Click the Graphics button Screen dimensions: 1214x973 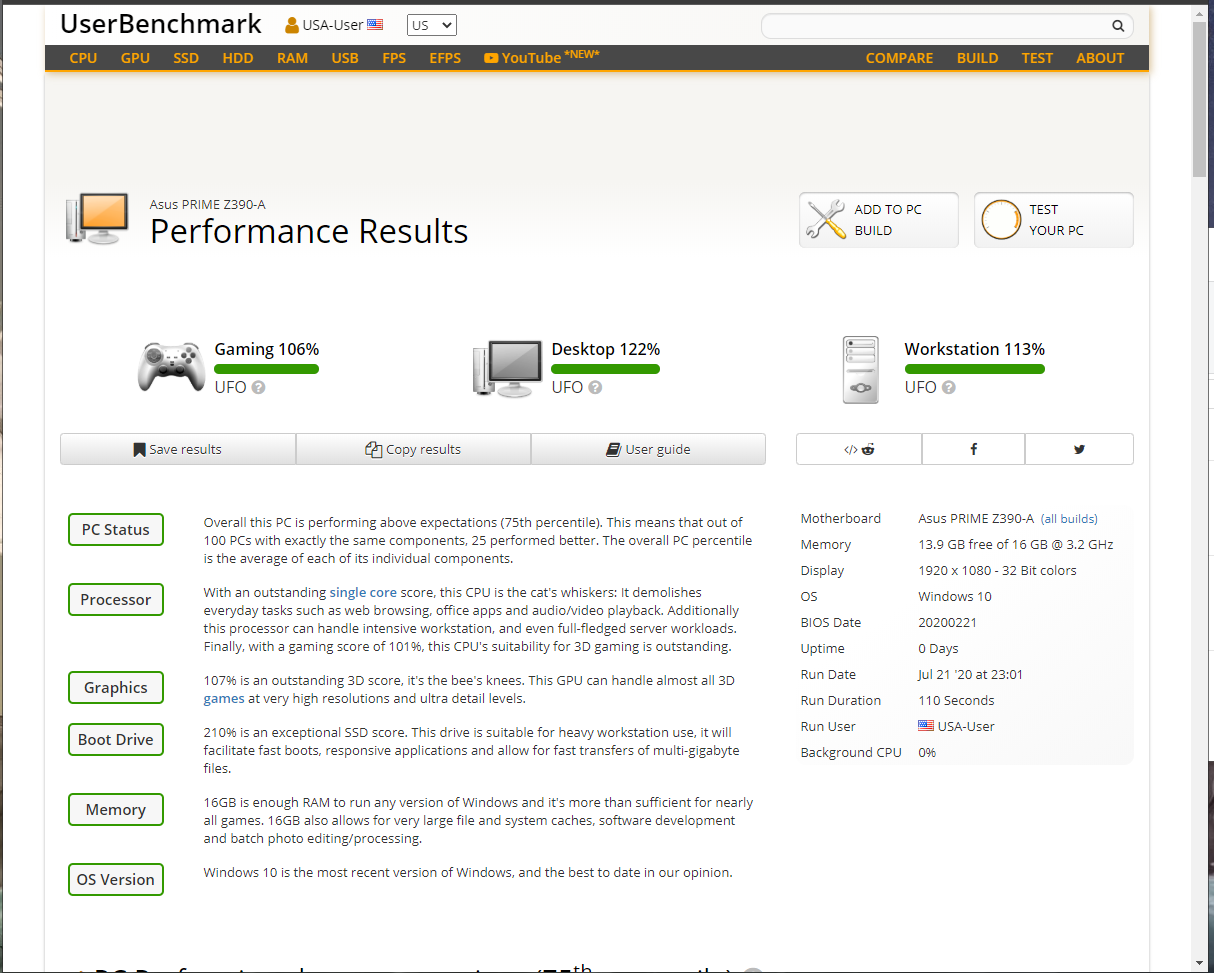(x=116, y=688)
